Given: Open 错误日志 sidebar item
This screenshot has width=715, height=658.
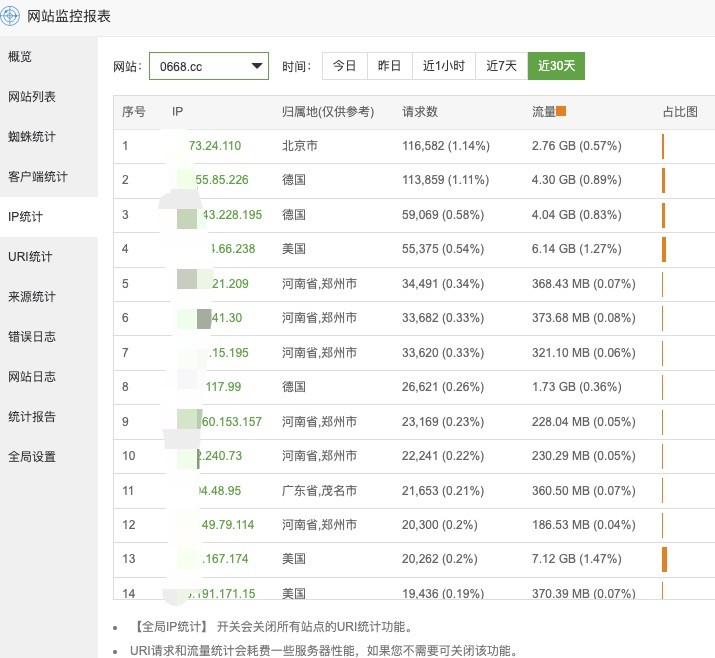Looking at the screenshot, I should point(32,337).
